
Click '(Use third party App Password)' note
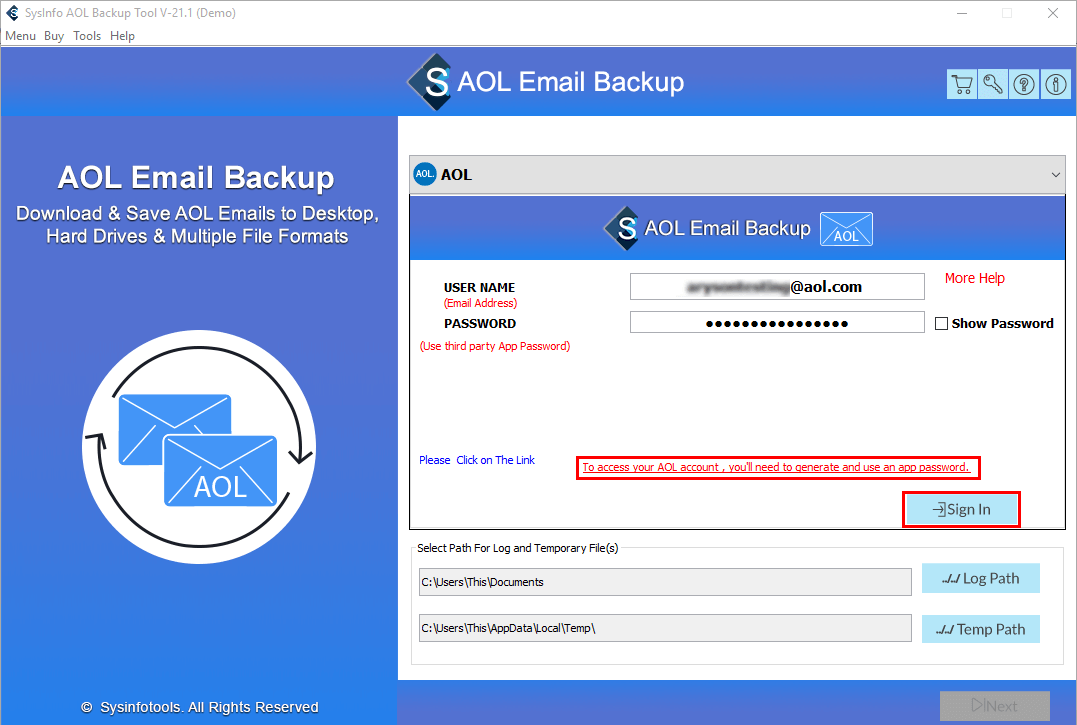(495, 346)
